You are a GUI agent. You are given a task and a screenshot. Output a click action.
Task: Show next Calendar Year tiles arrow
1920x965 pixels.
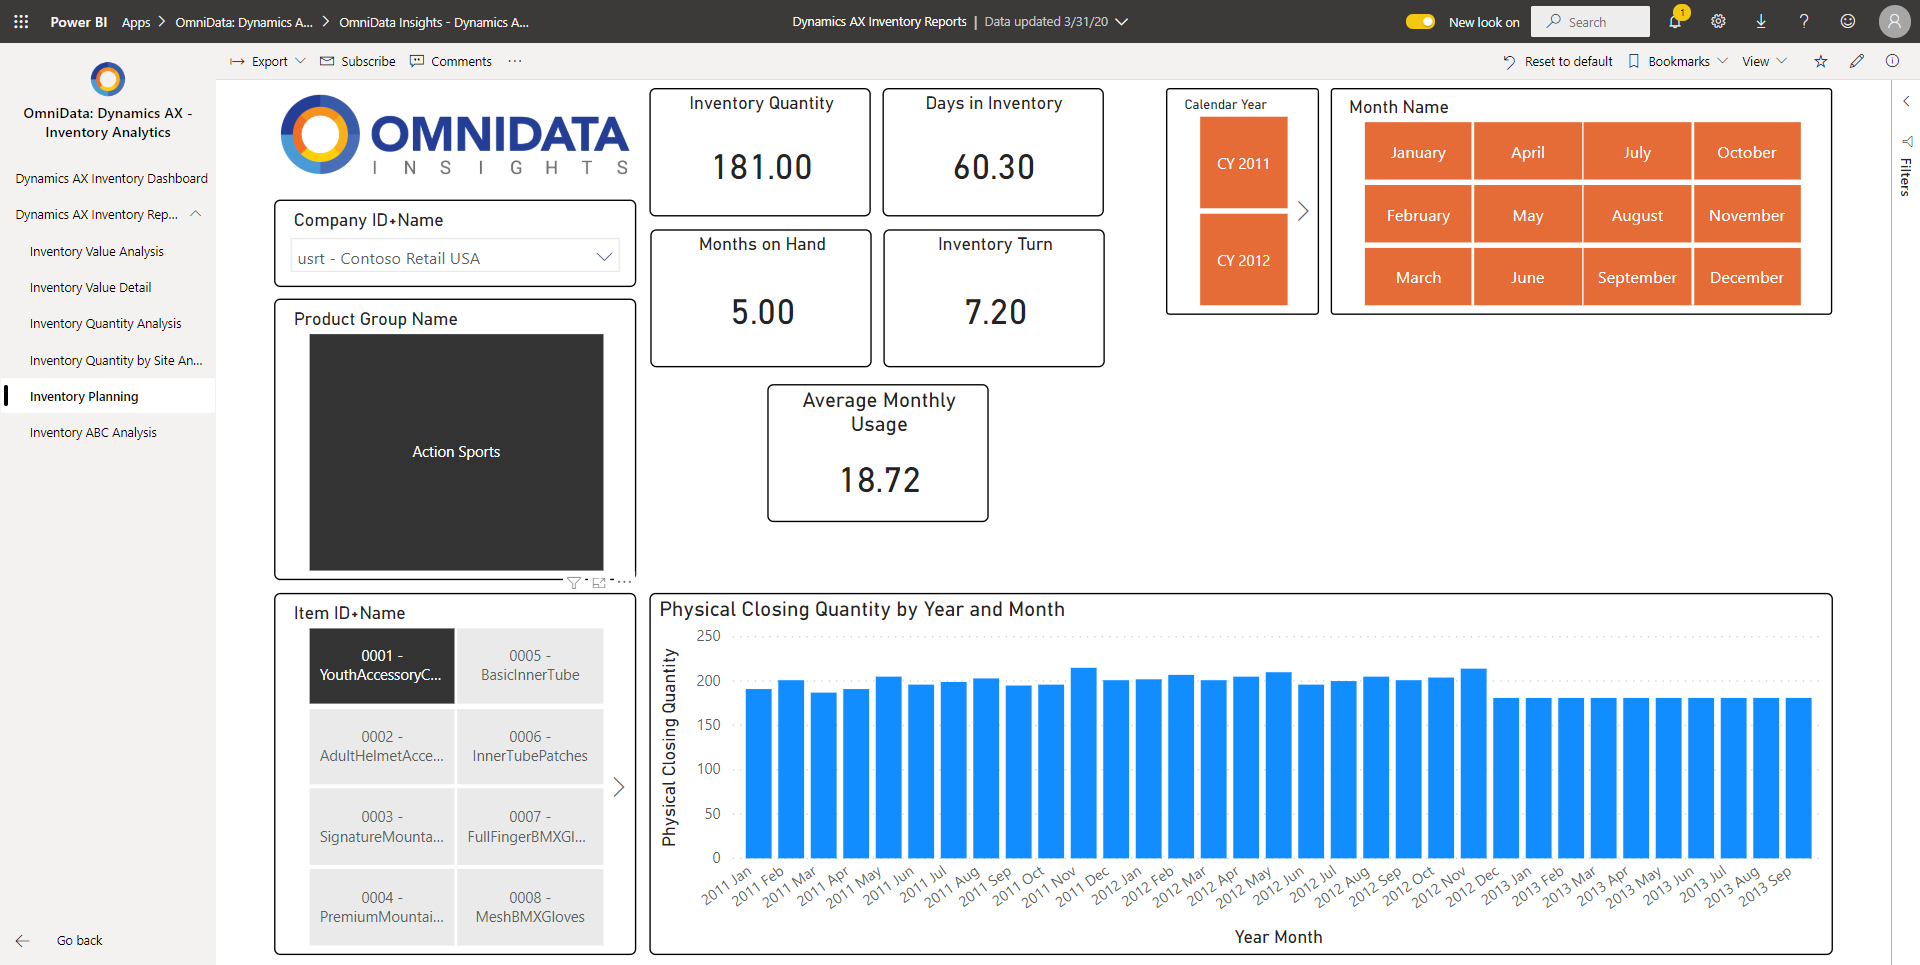1303,211
